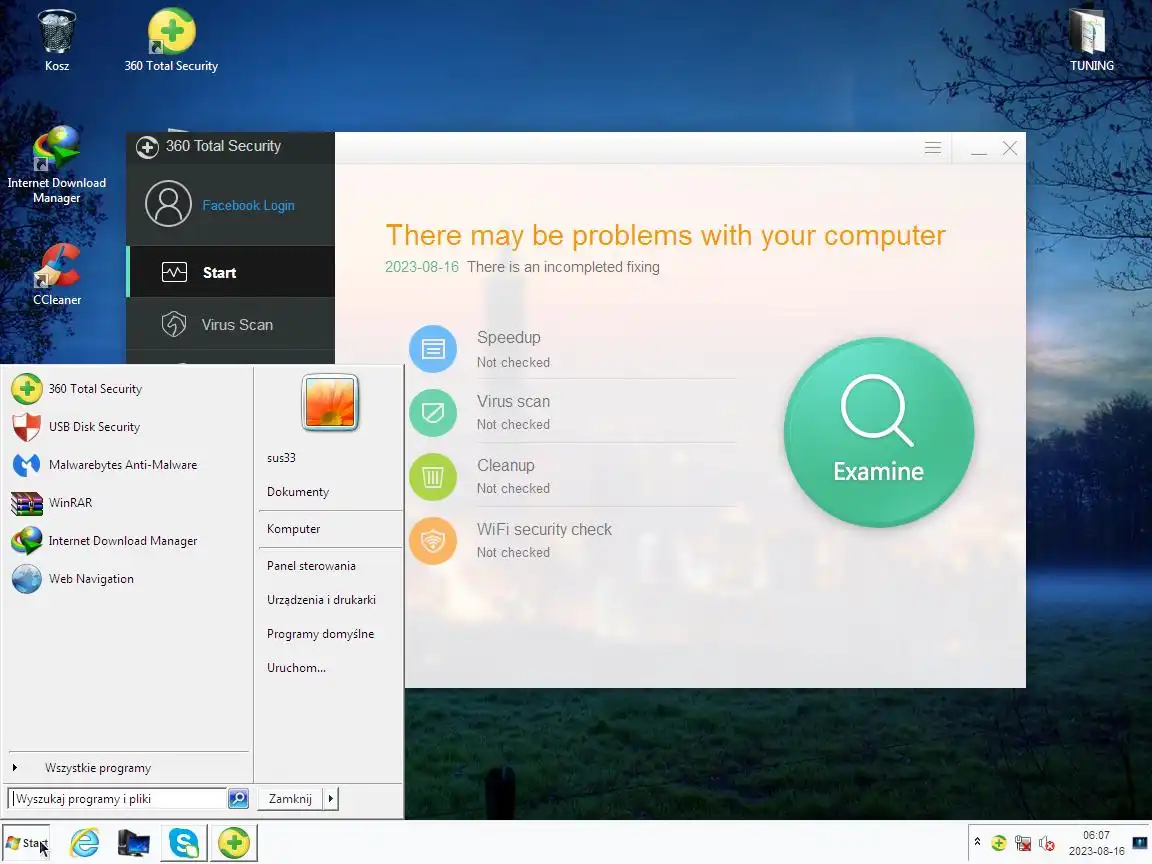Open WinRAR from Start menu

(x=128, y=503)
